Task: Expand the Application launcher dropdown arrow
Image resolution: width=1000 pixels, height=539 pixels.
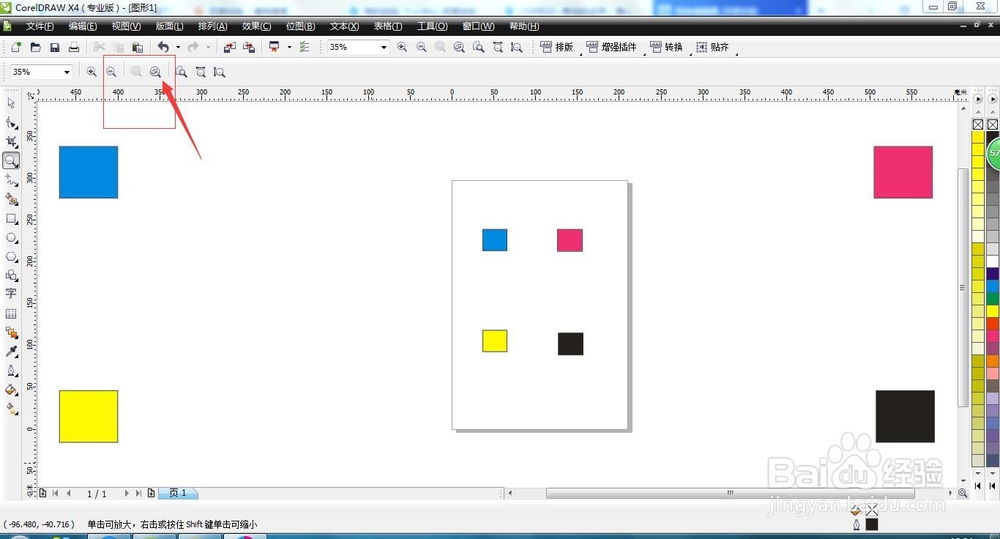Action: (x=289, y=47)
